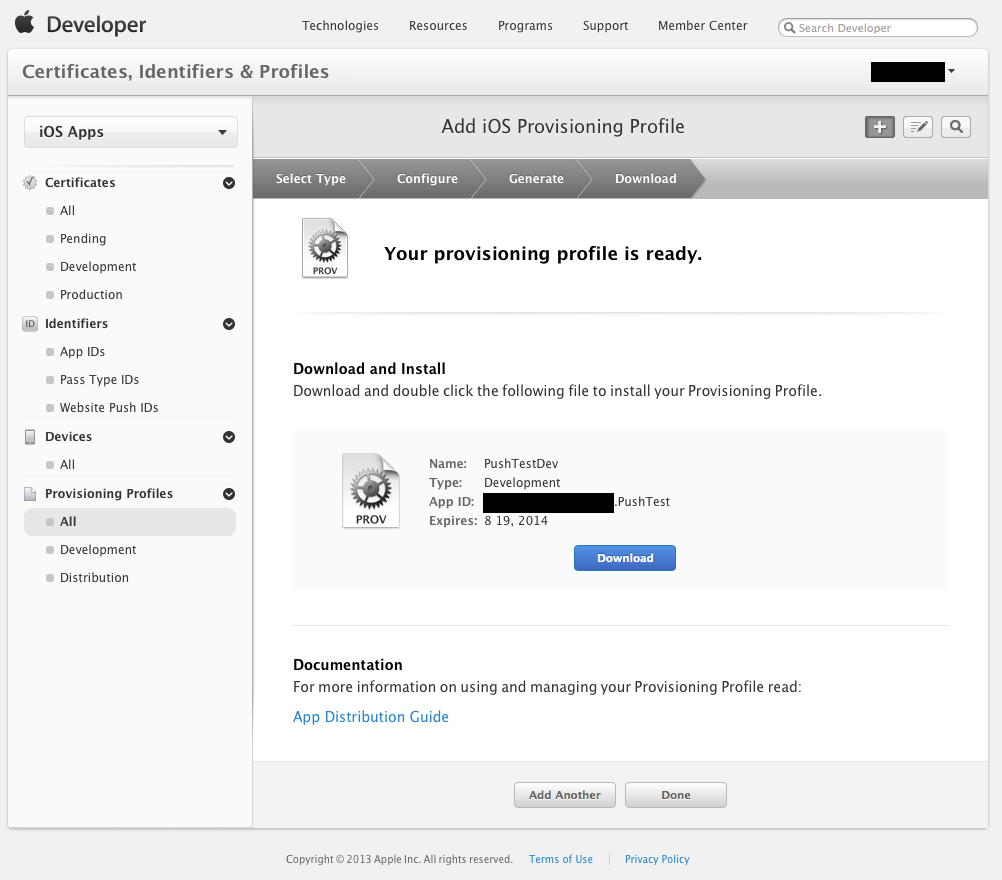Open the Programs menu

525,26
